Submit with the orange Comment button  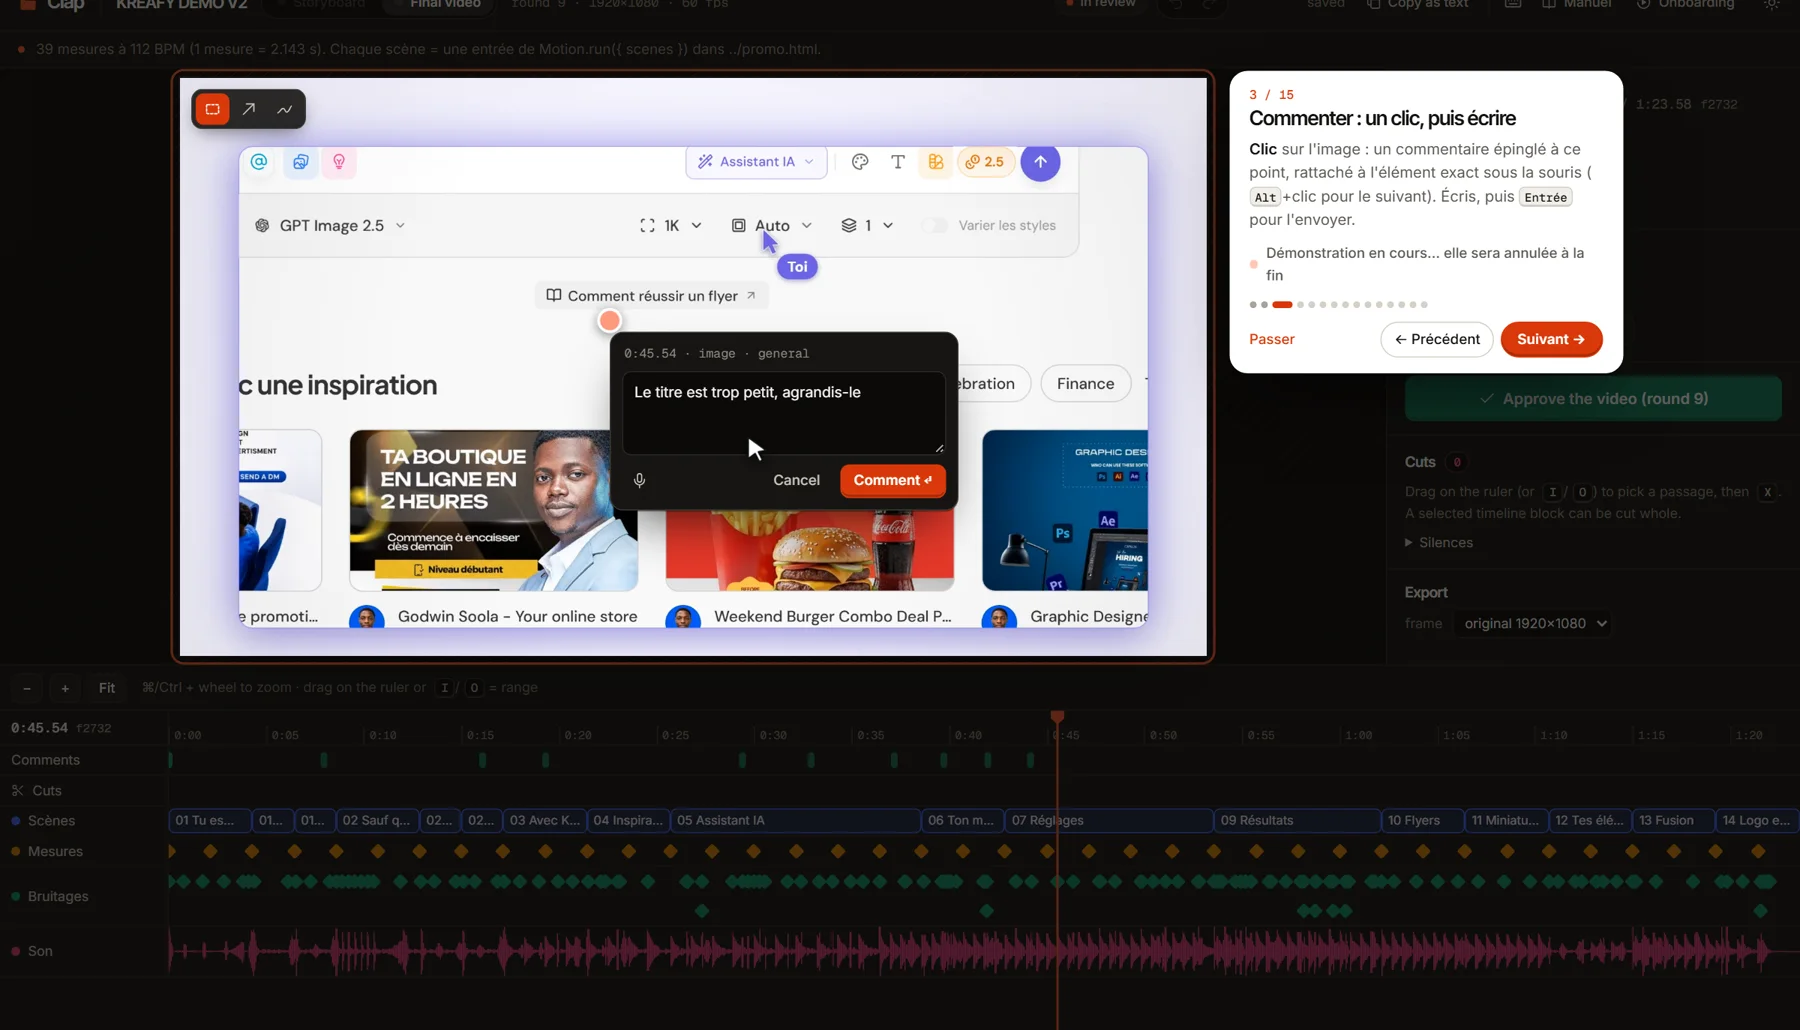click(x=892, y=481)
